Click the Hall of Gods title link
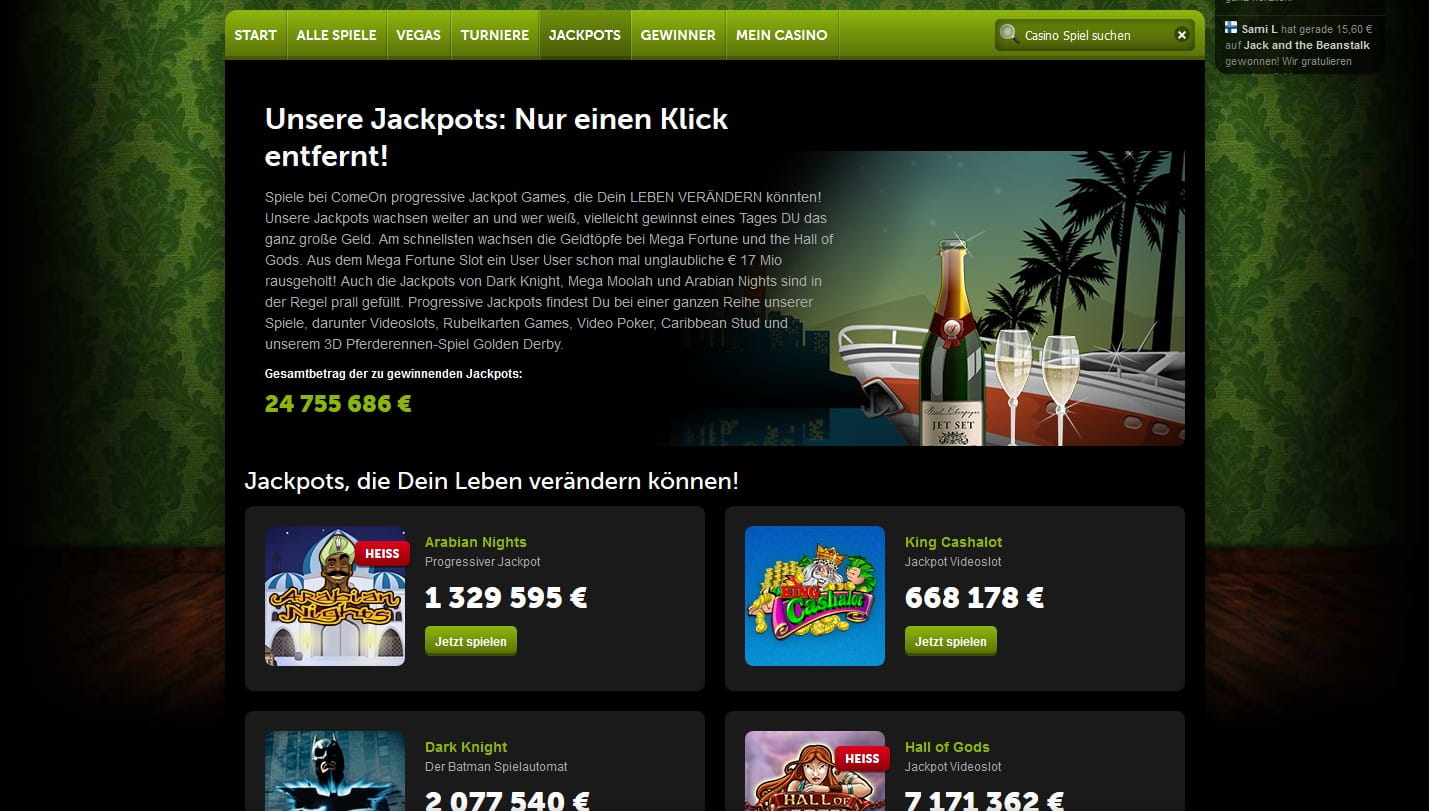This screenshot has height=811, width=1429. click(947, 747)
